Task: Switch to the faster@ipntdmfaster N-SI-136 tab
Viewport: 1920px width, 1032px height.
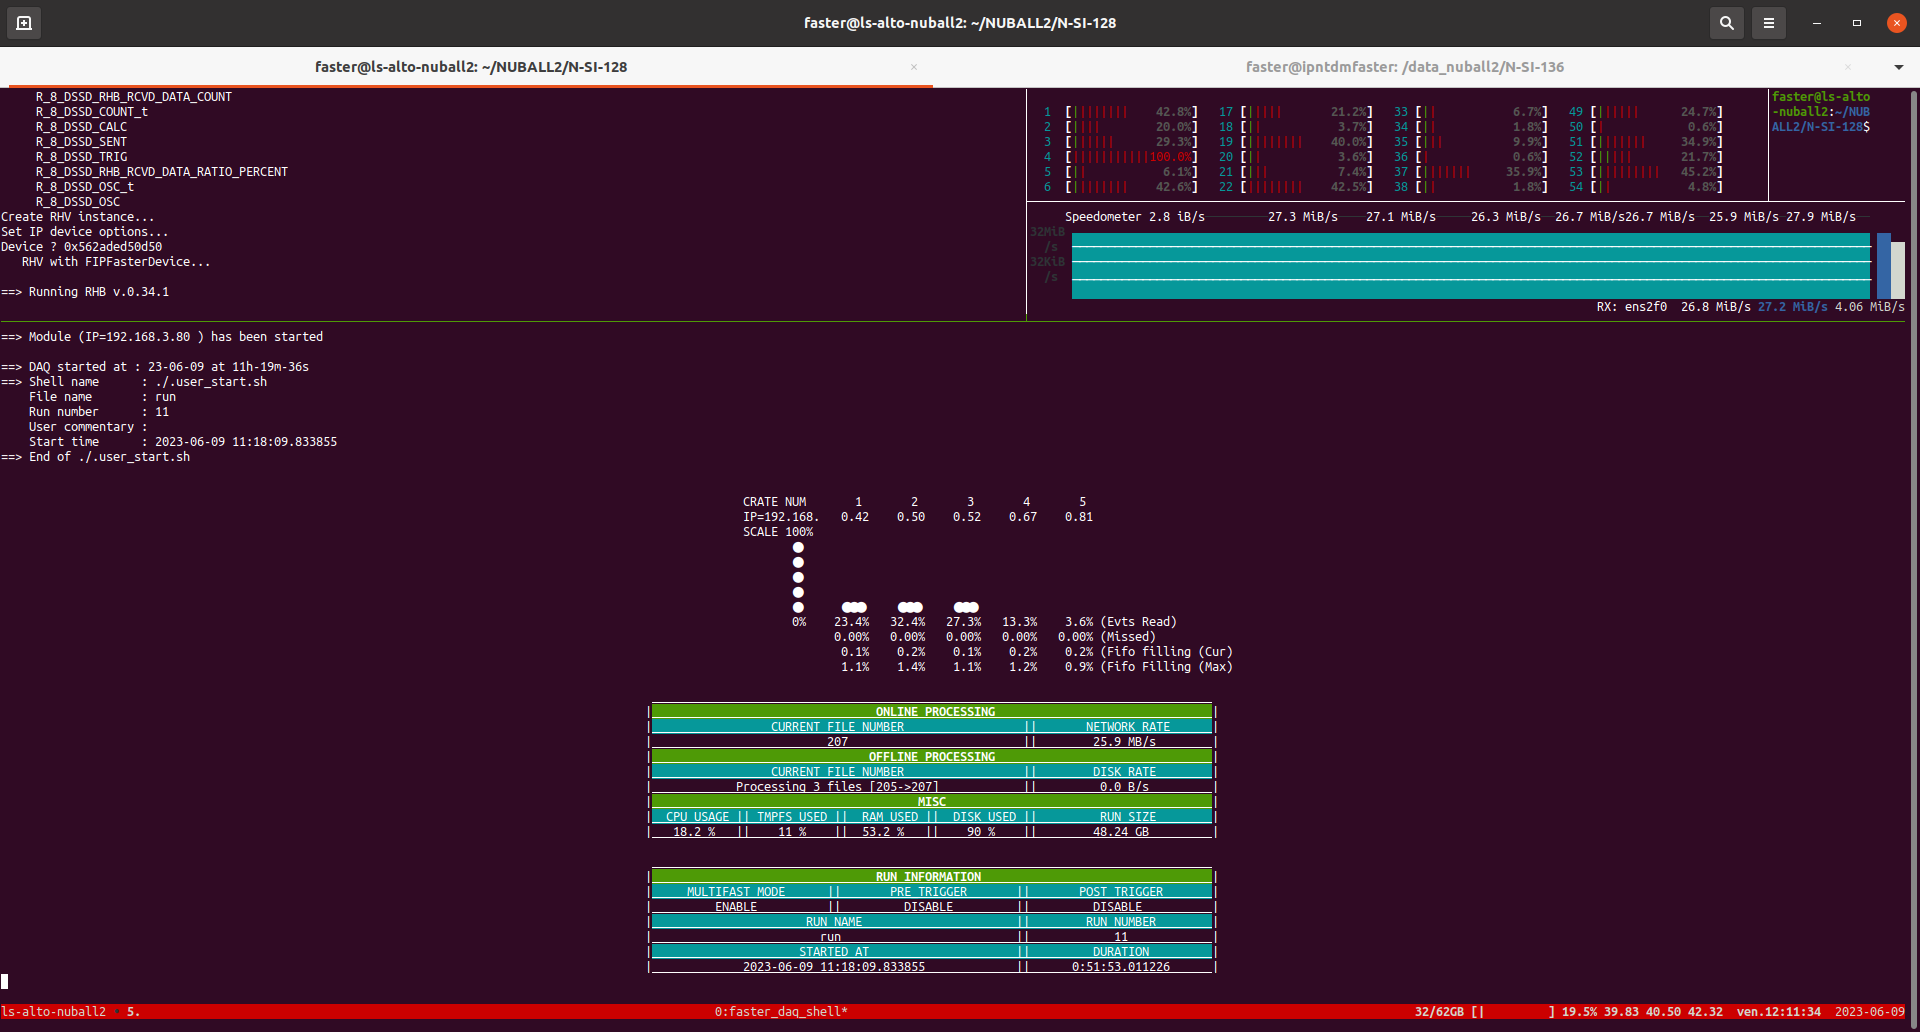Action: point(1404,67)
